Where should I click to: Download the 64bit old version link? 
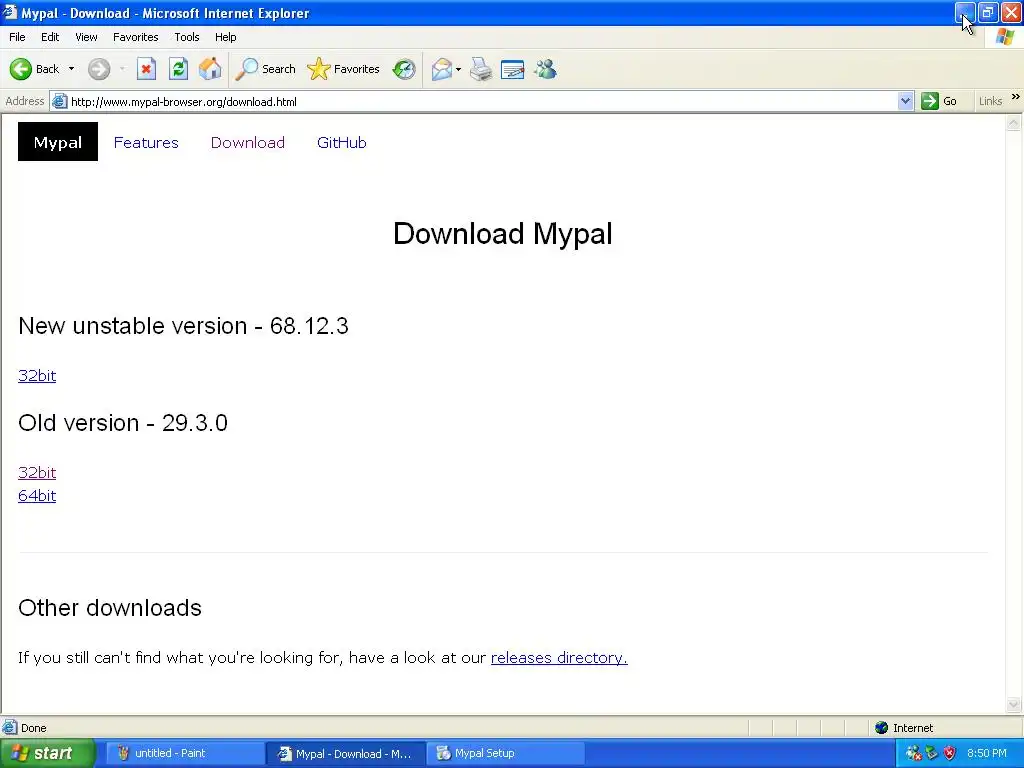click(37, 496)
